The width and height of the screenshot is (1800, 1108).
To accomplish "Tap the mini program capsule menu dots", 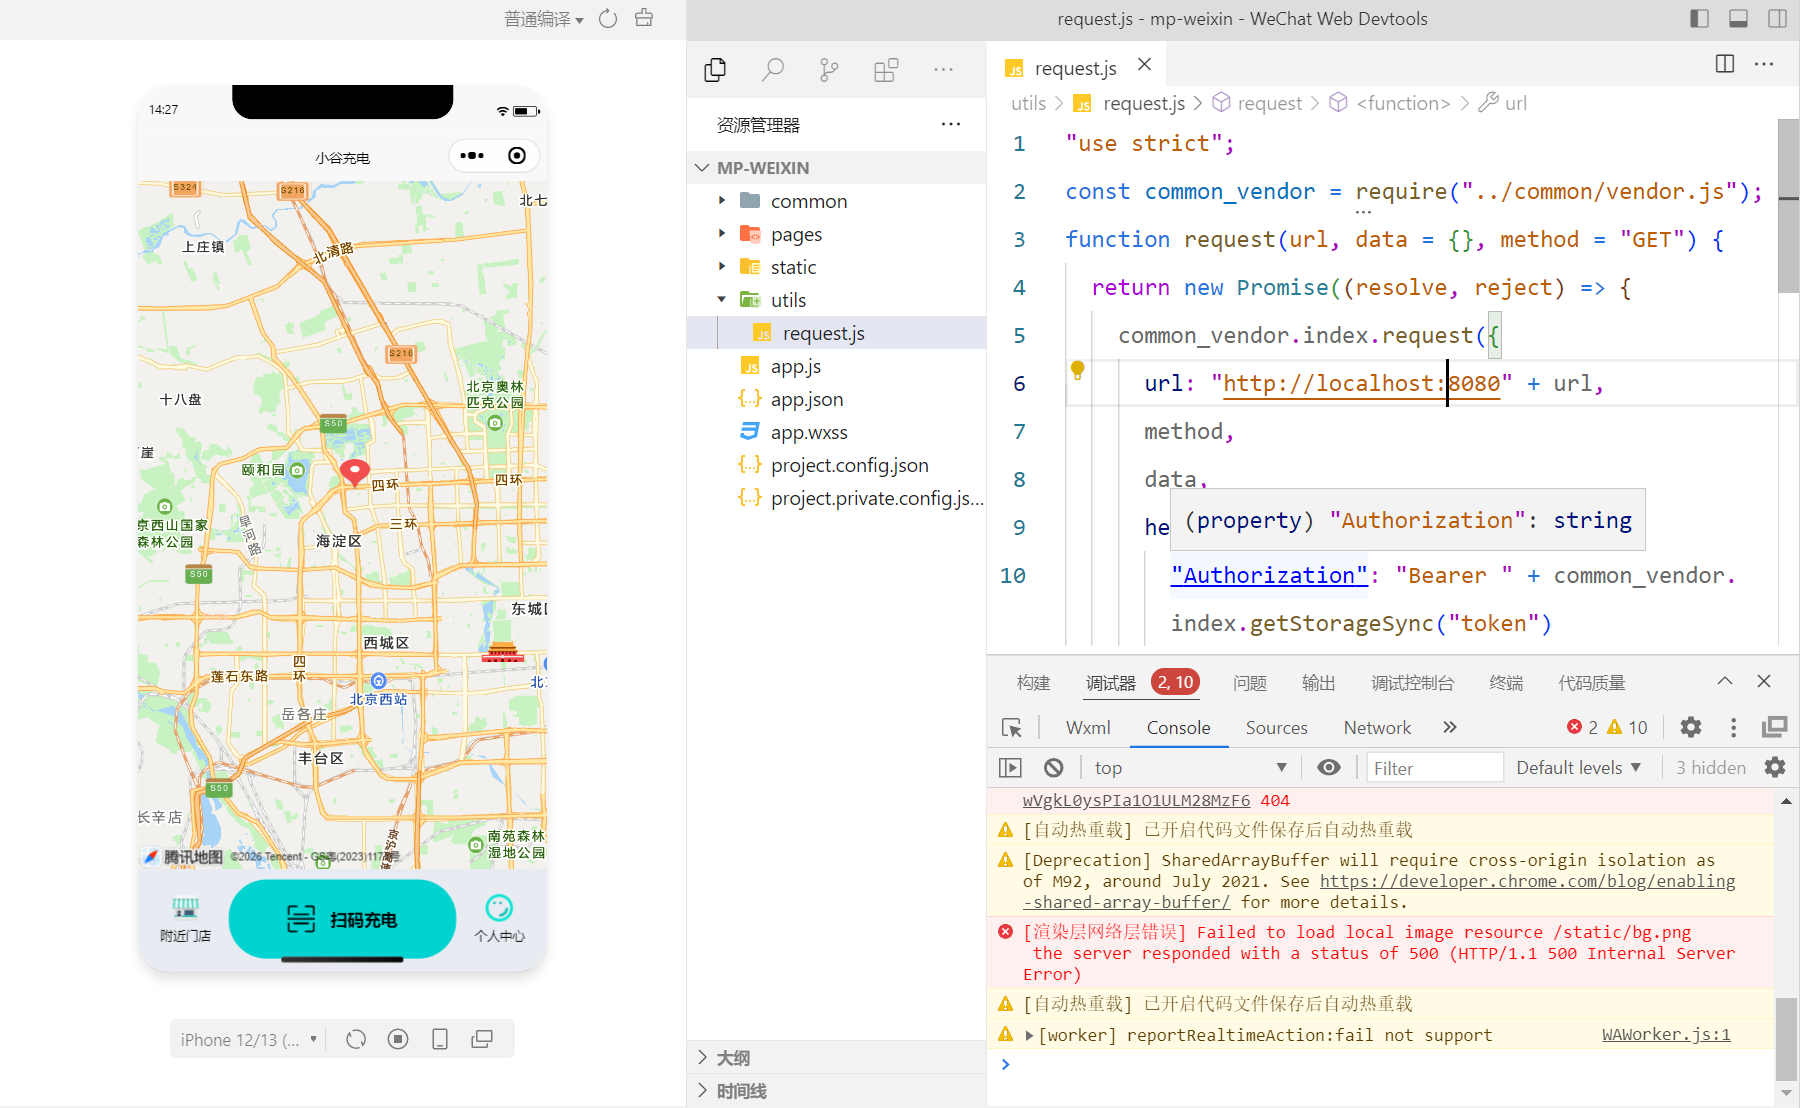I will (x=472, y=156).
